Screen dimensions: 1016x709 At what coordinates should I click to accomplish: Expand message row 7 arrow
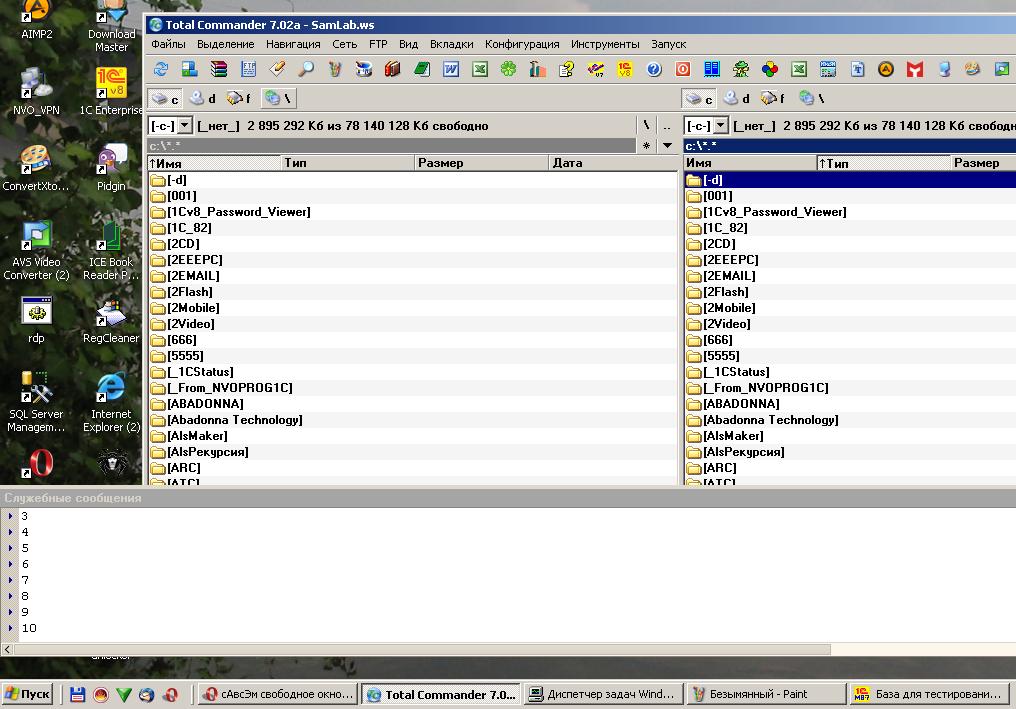pos(10,580)
